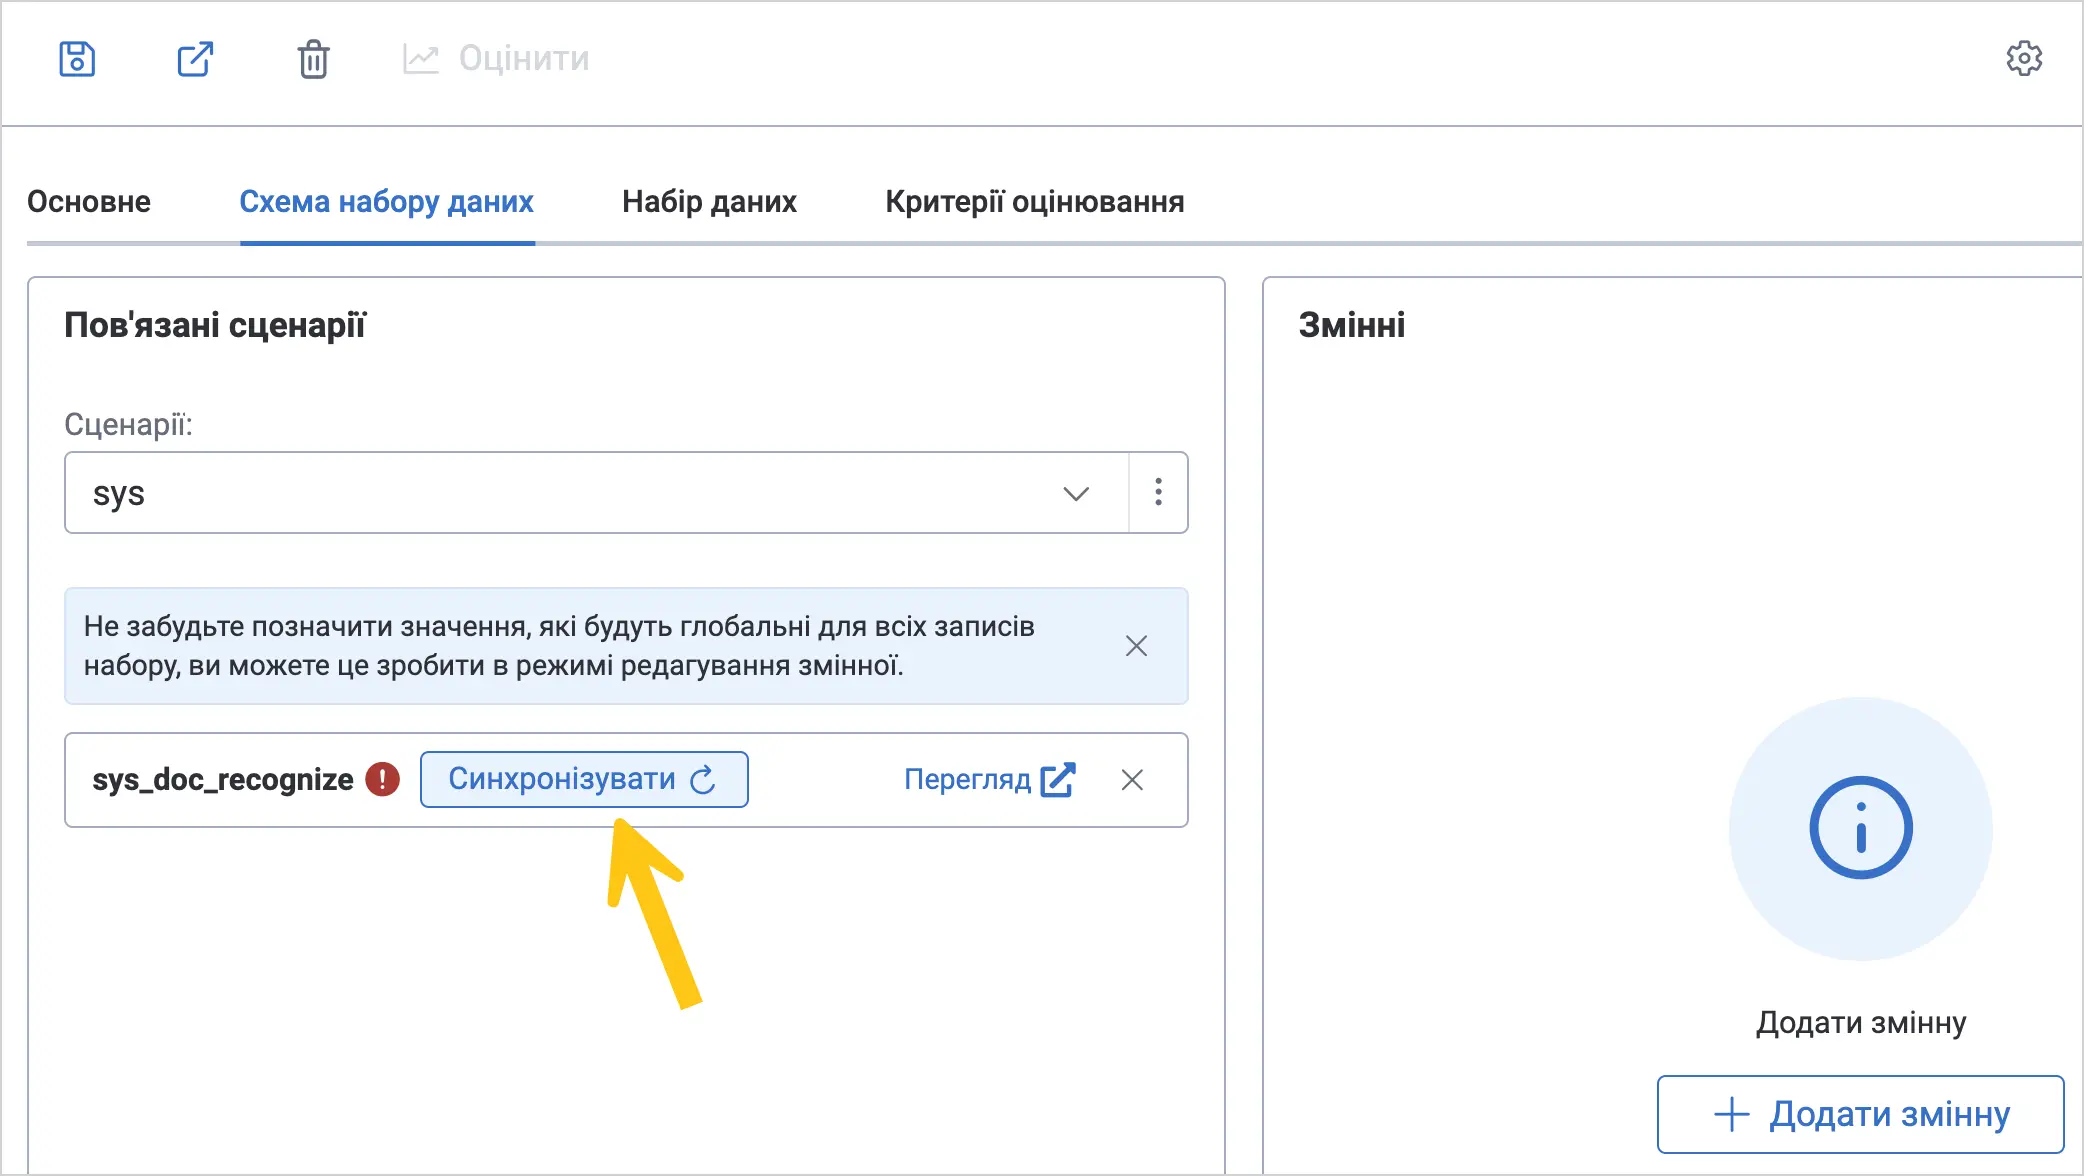The height and width of the screenshot is (1176, 2084).
Task: Click the refresh icon in Синхронізувати button
Action: (x=703, y=780)
